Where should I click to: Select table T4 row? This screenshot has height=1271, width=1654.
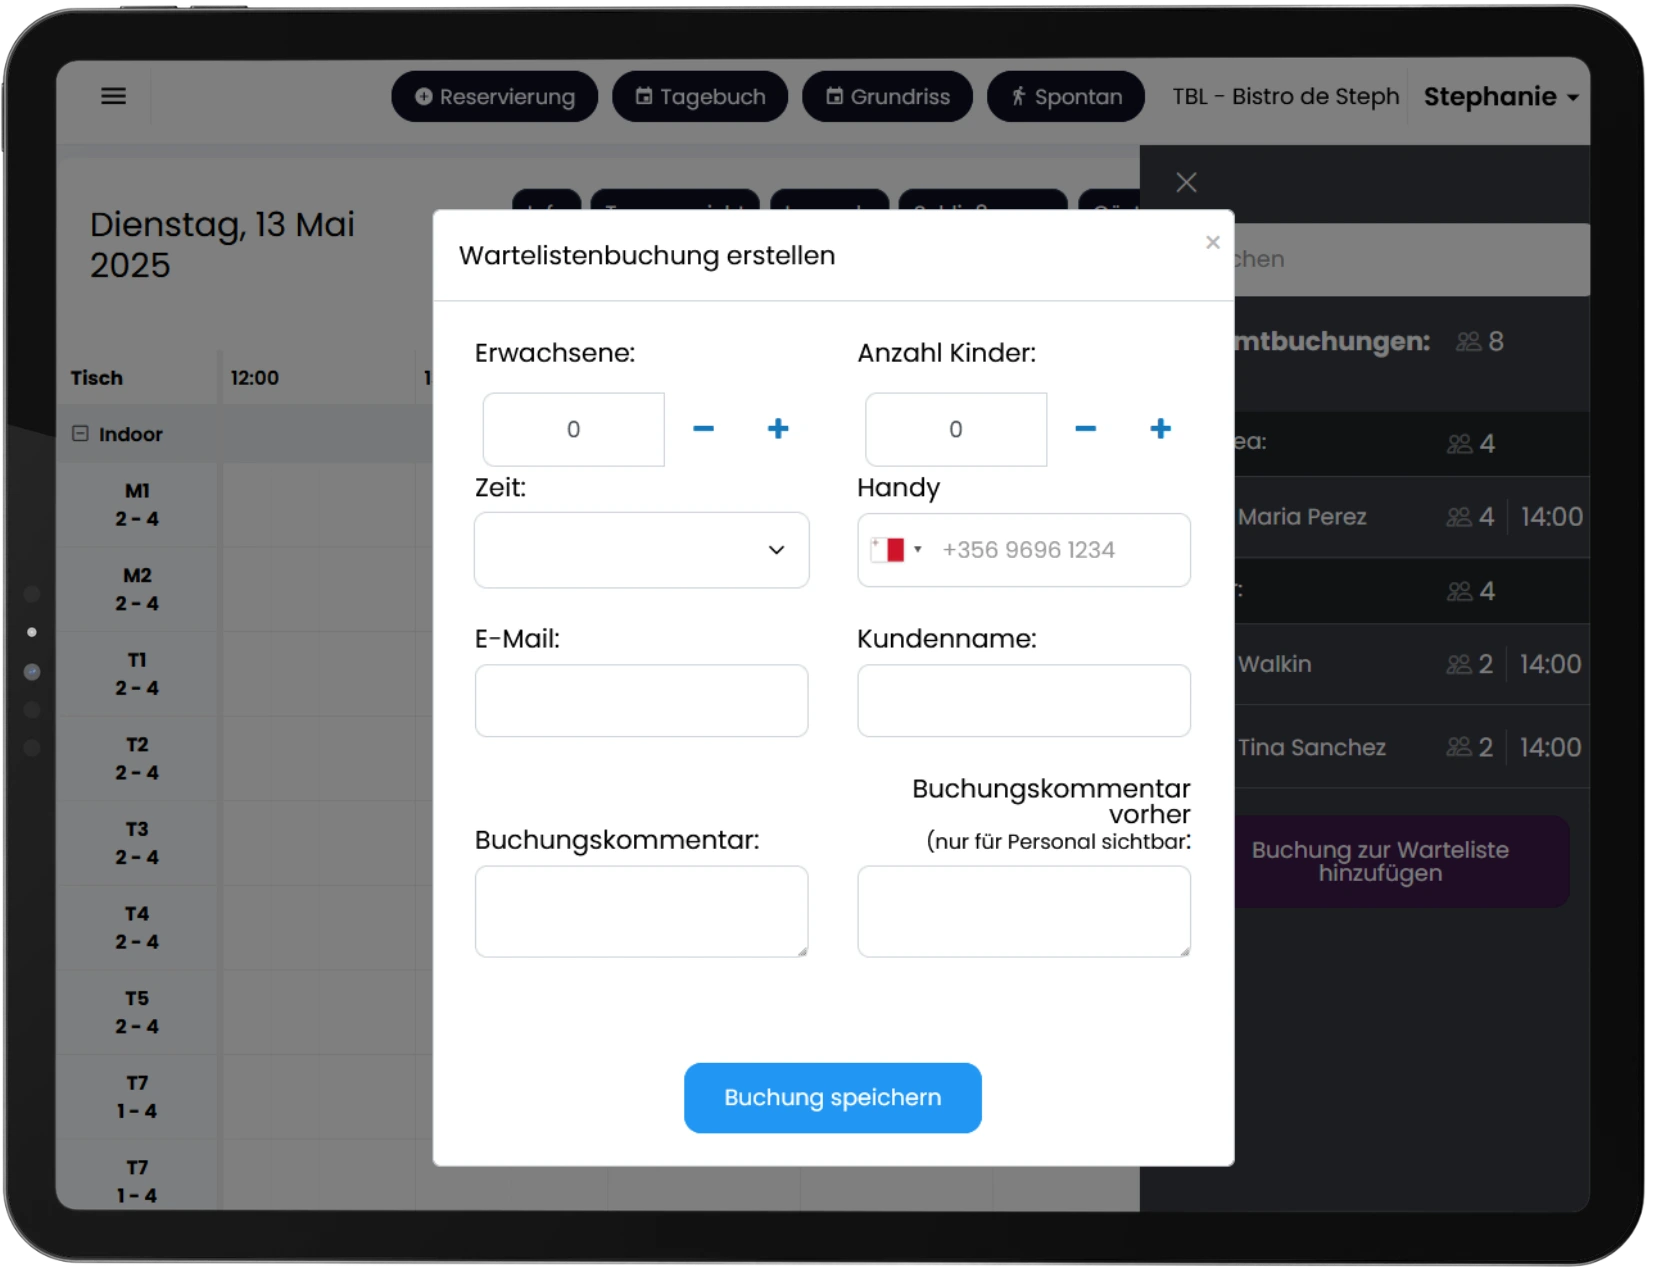click(137, 927)
